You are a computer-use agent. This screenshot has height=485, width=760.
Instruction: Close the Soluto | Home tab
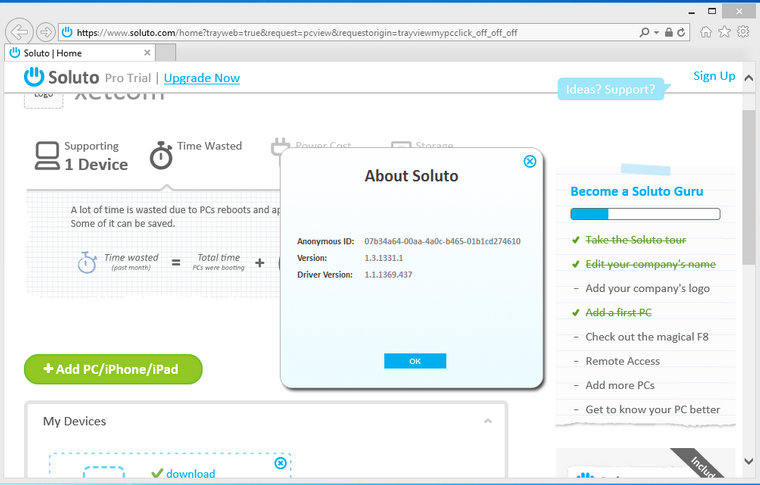tap(147, 53)
